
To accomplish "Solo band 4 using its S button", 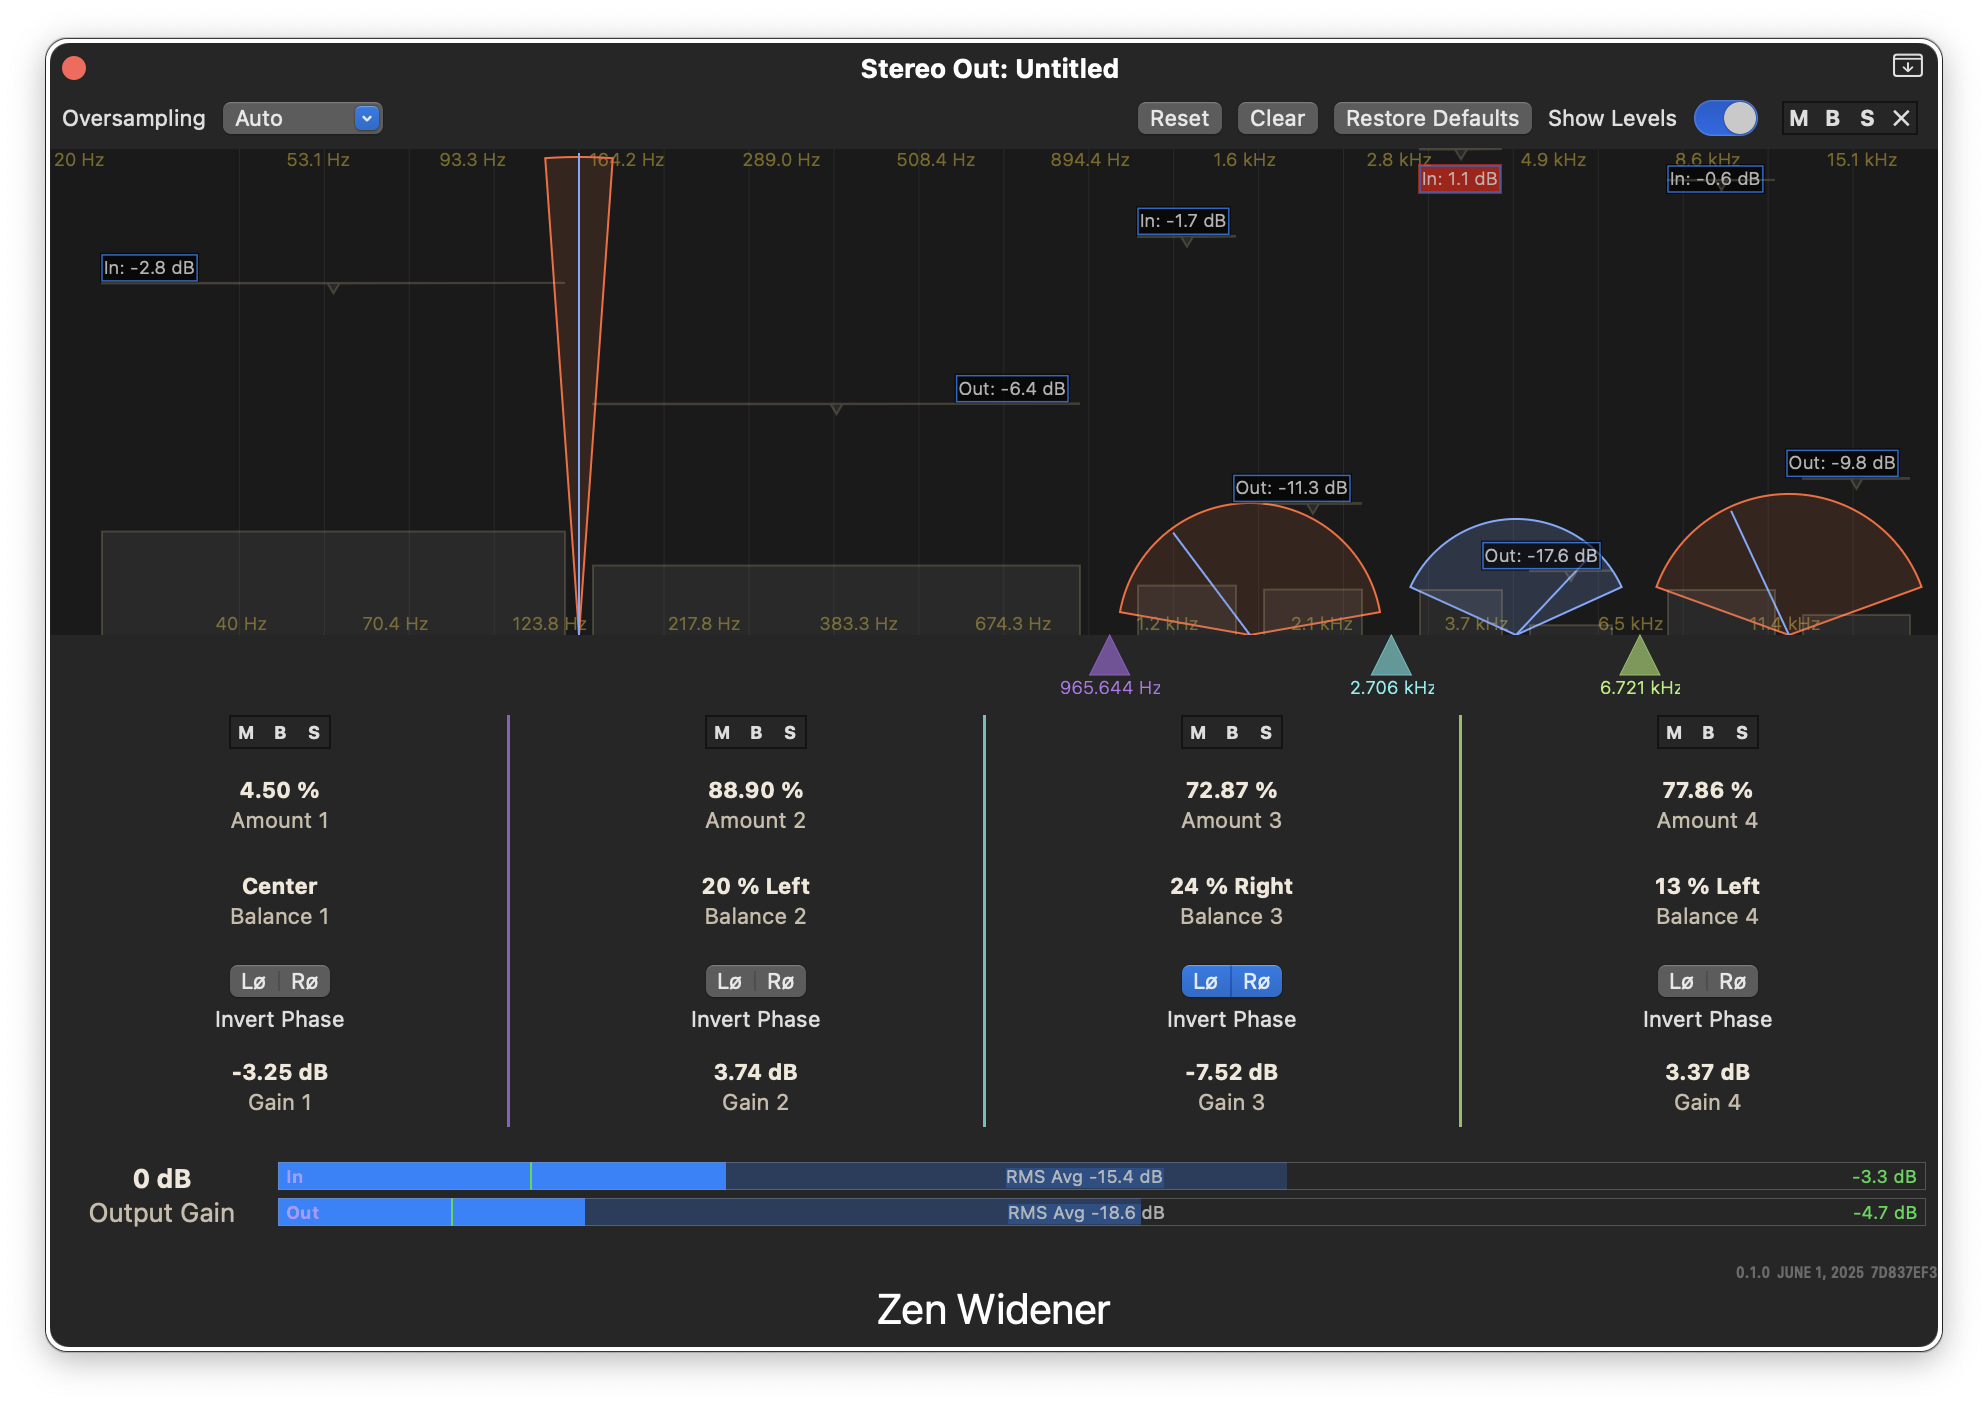I will click(1742, 732).
